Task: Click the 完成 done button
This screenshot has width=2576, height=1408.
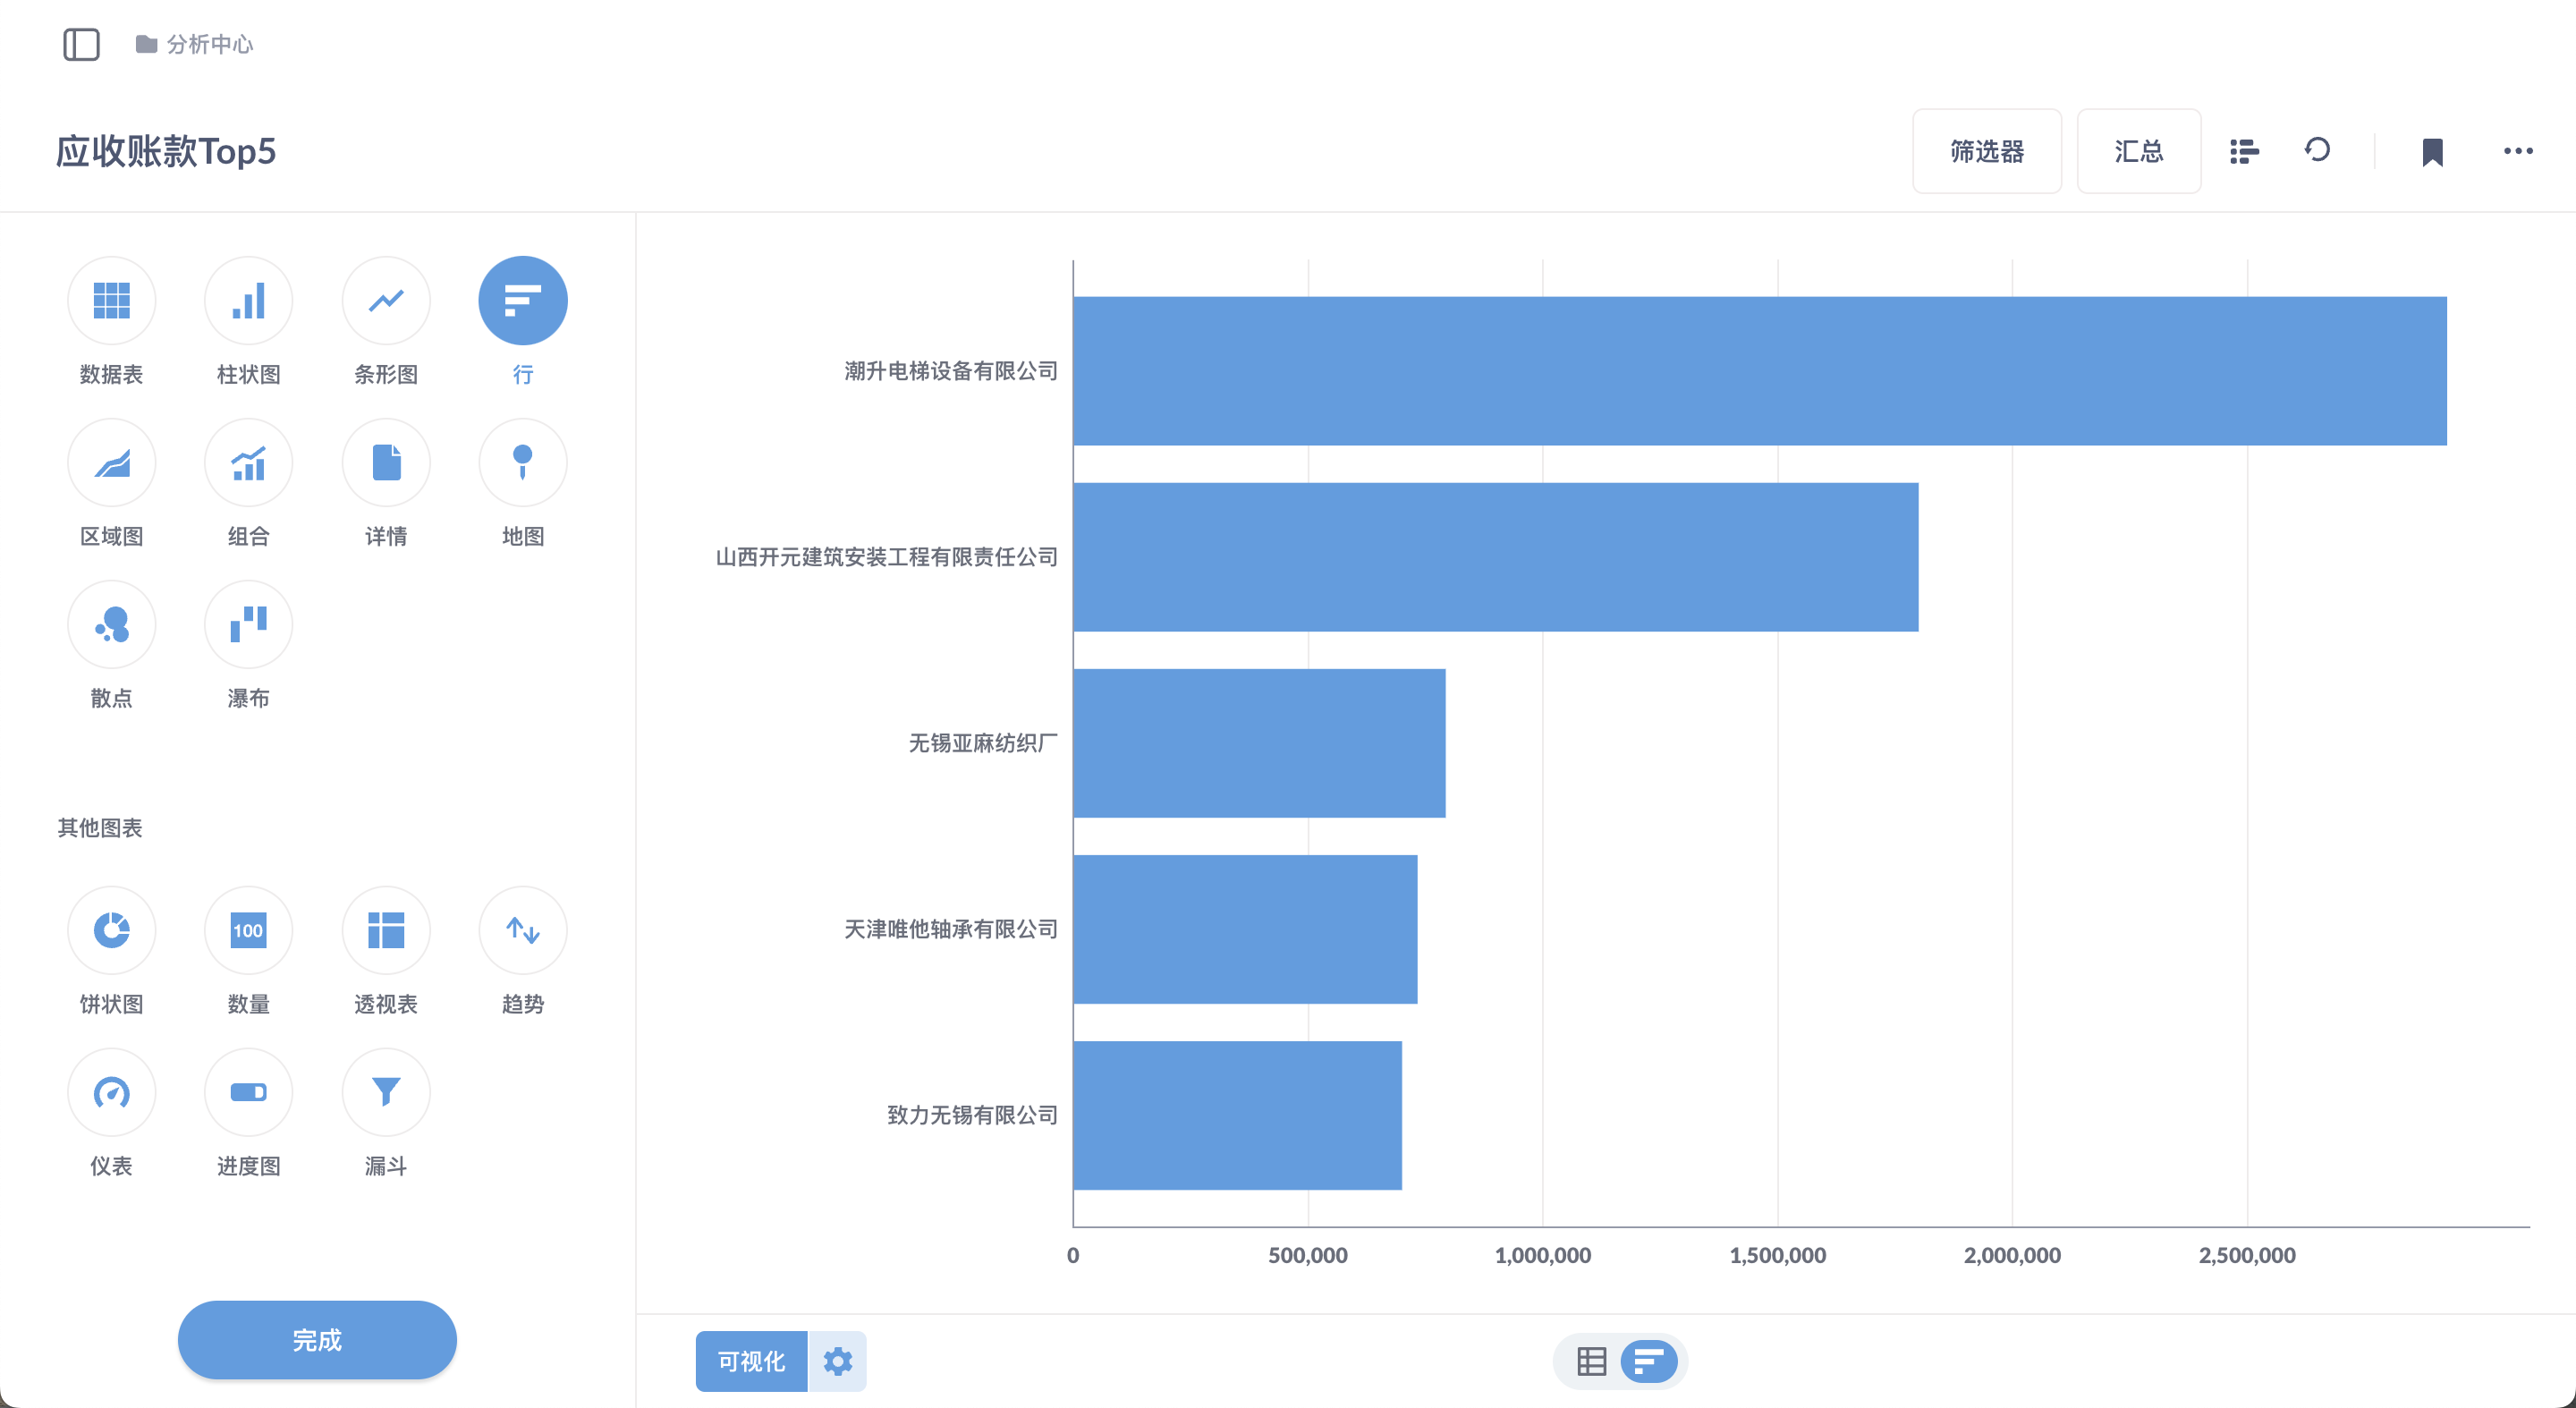Action: pyautogui.click(x=317, y=1339)
